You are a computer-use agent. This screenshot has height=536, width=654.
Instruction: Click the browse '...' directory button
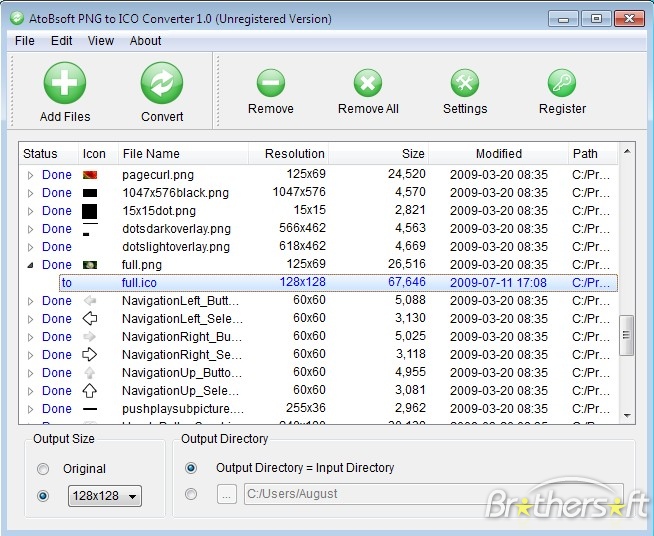click(226, 495)
